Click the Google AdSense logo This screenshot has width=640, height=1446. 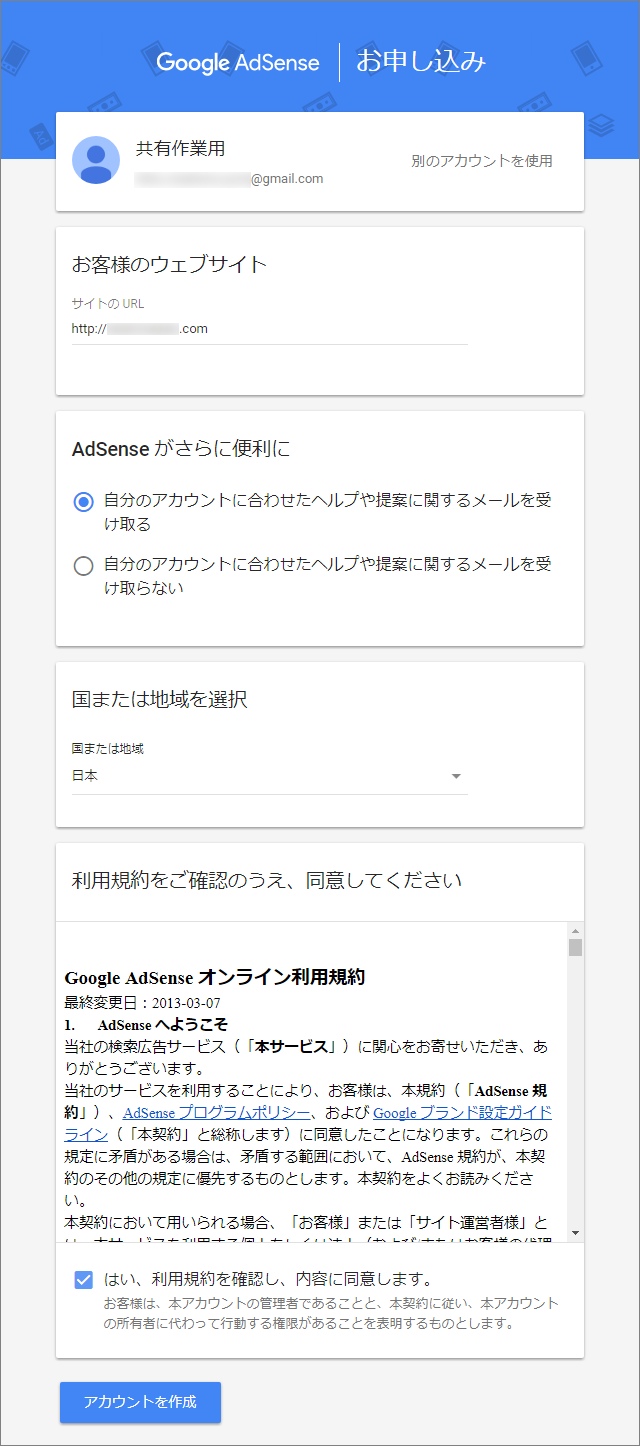238,62
